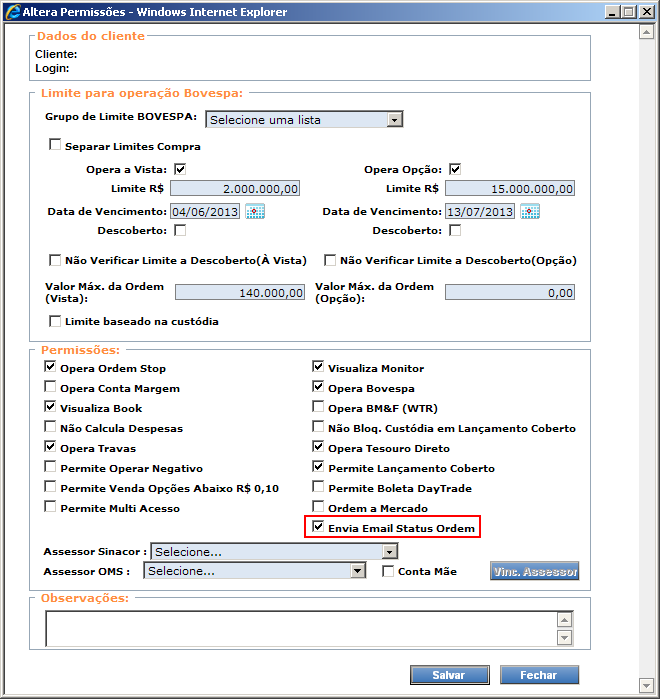The height and width of the screenshot is (699, 660).
Task: Click date field showing 04/06/2013
Action: (x=205, y=211)
